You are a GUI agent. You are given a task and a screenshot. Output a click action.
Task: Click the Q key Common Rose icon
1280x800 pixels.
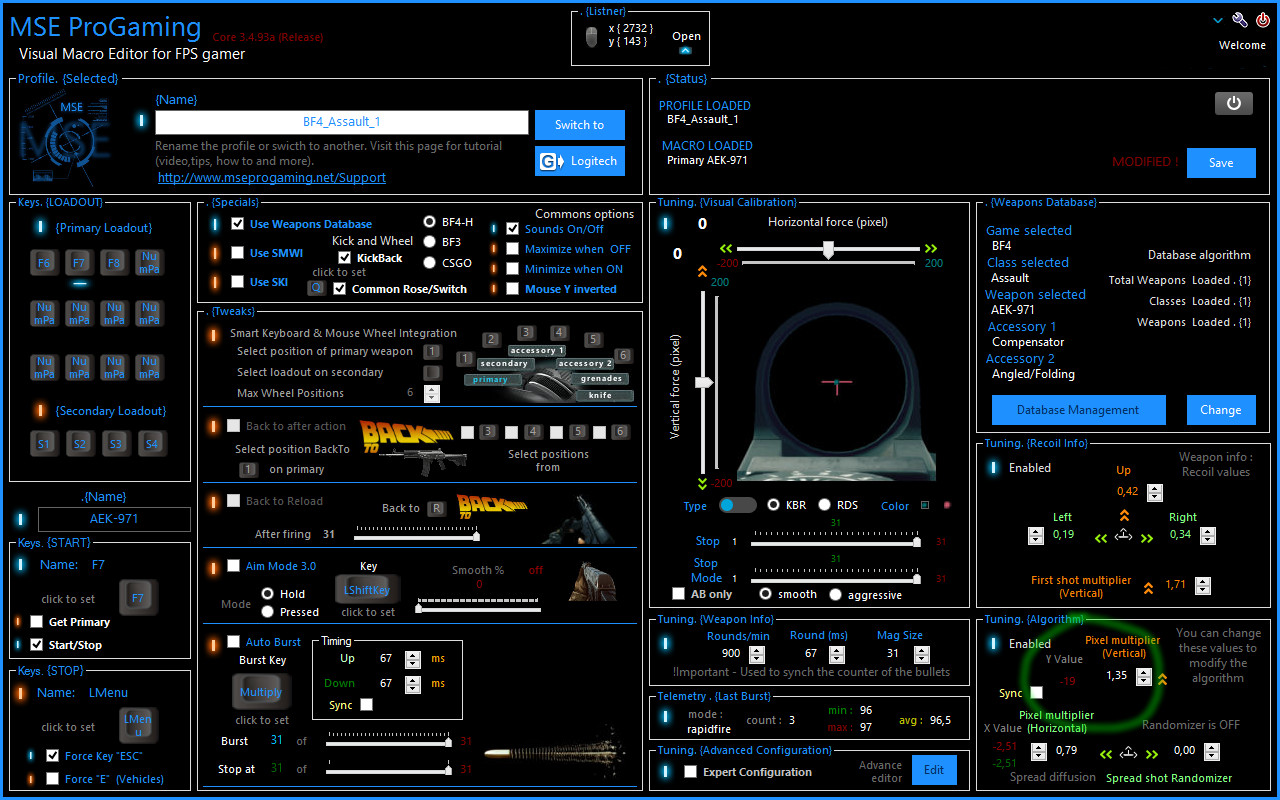pyautogui.click(x=316, y=288)
